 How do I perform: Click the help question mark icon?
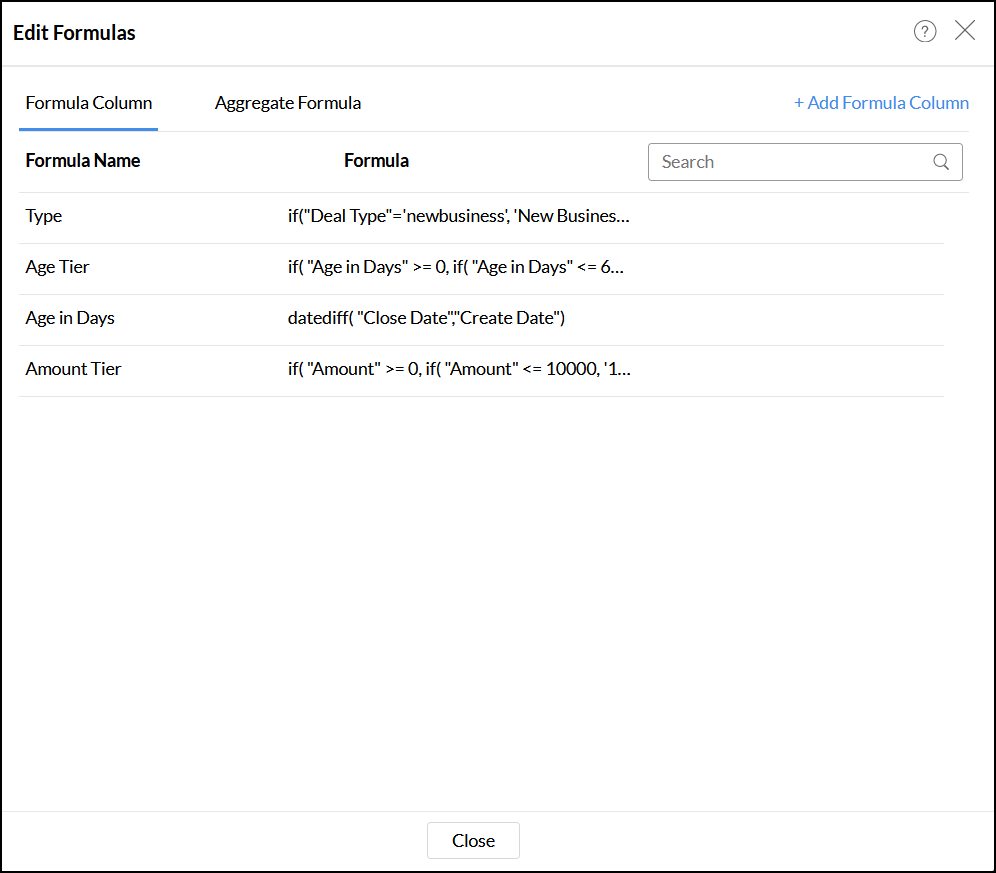click(925, 32)
